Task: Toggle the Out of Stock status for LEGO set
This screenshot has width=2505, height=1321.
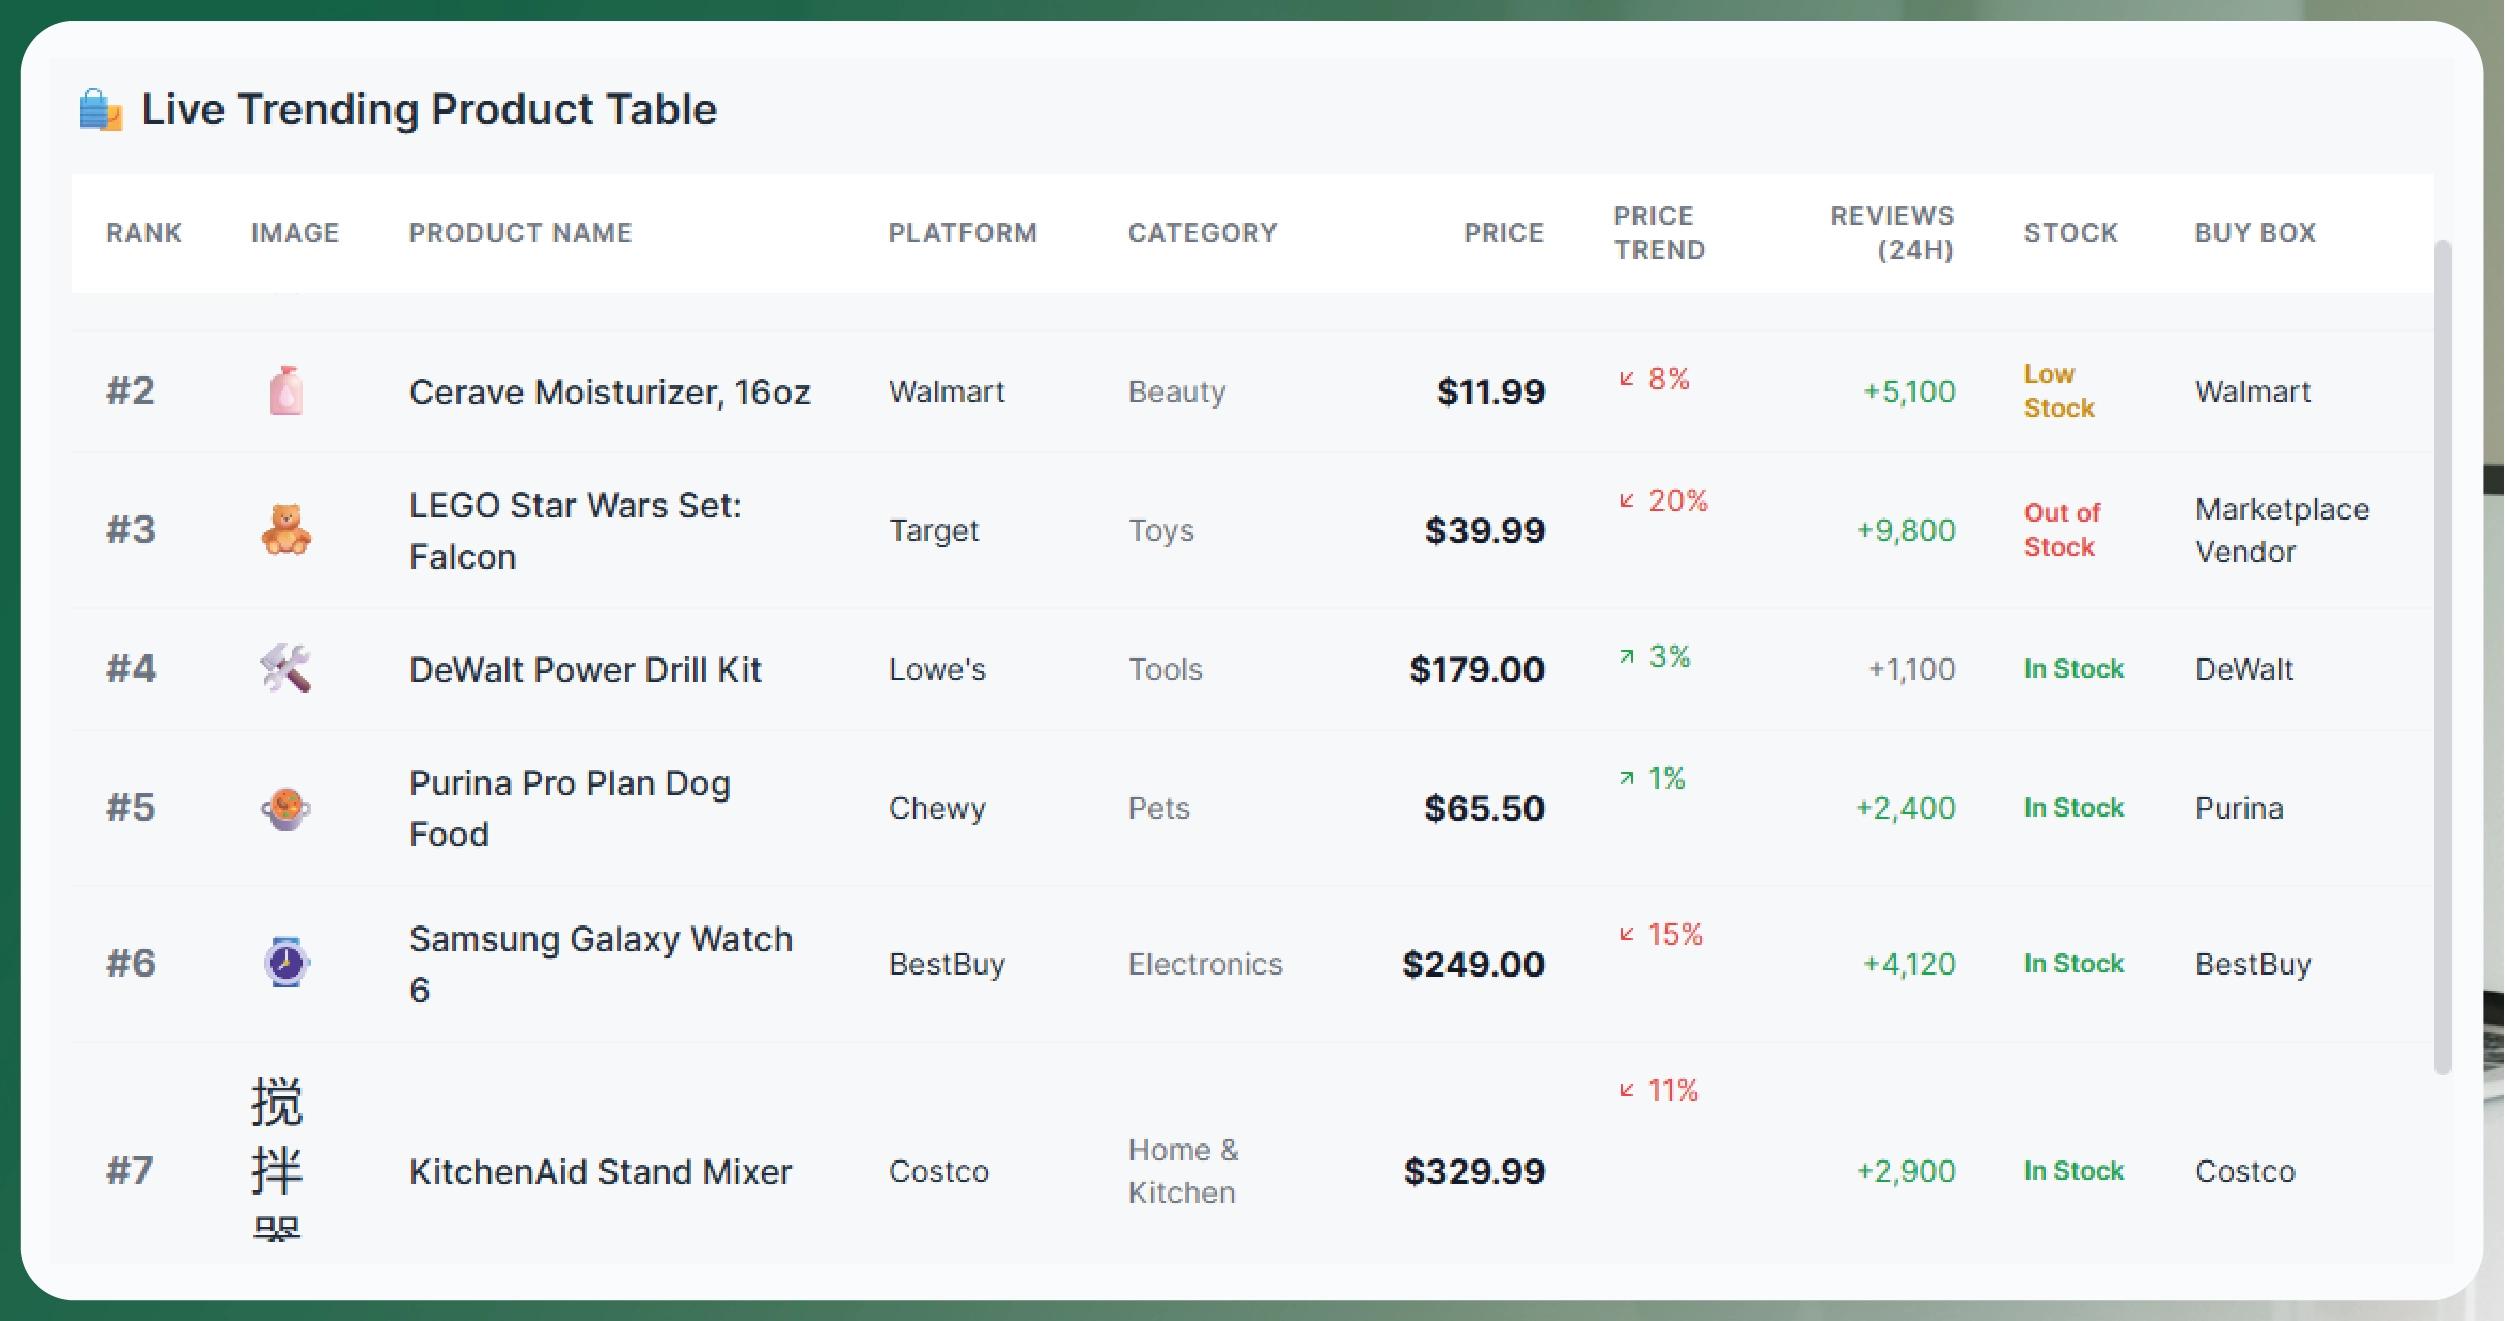Action: pos(2060,530)
